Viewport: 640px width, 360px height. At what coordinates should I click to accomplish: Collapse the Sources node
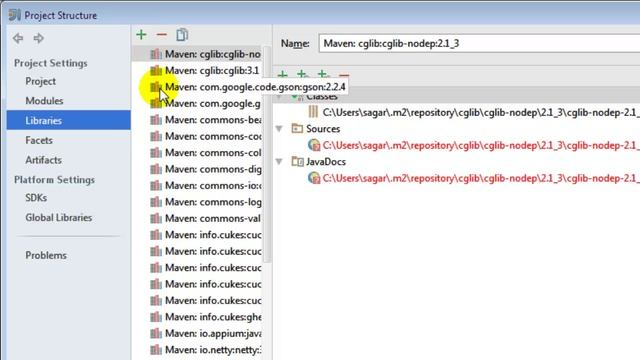[279, 129]
